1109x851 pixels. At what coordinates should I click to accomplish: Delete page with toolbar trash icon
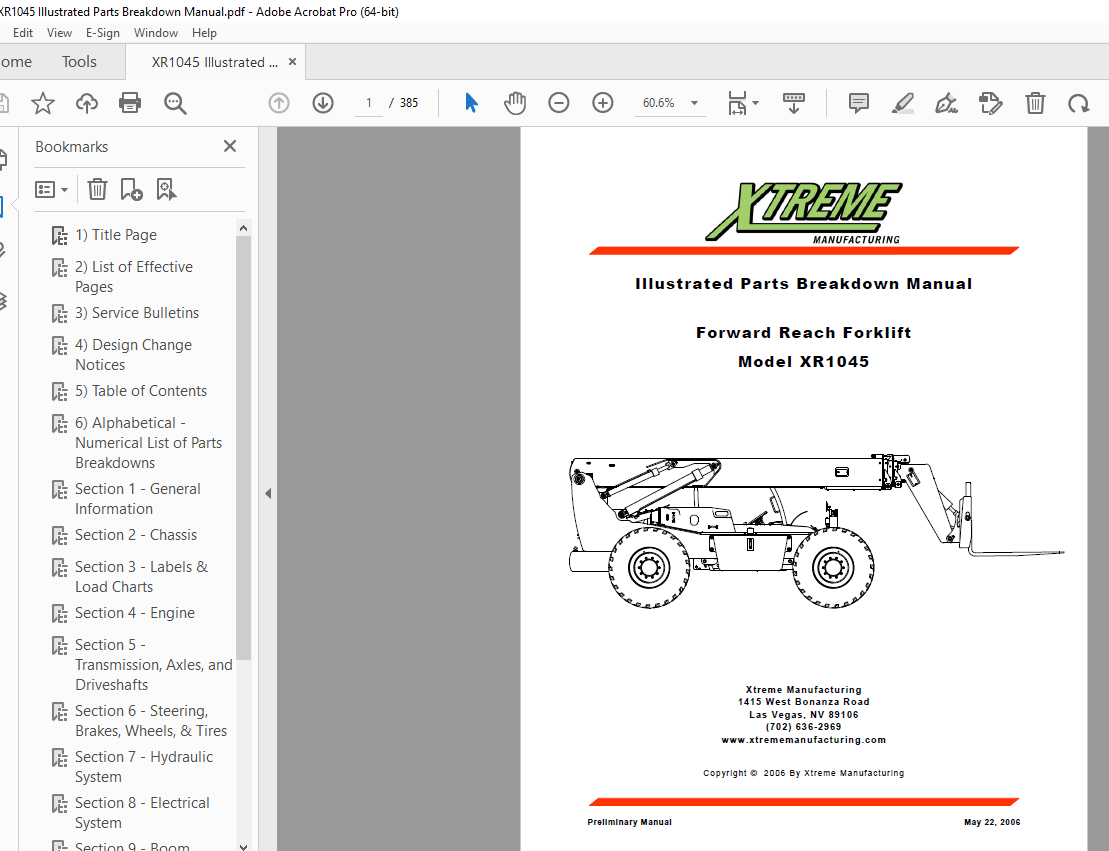click(1035, 103)
